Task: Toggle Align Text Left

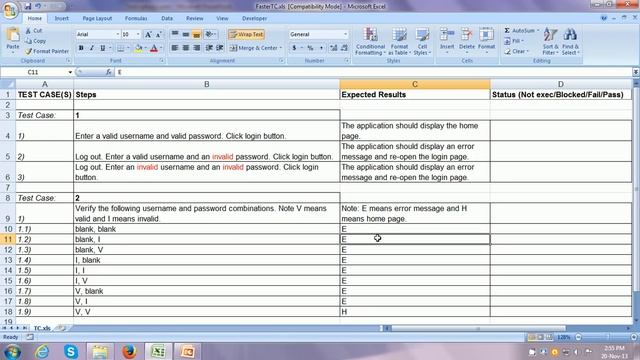Action: (x=175, y=48)
